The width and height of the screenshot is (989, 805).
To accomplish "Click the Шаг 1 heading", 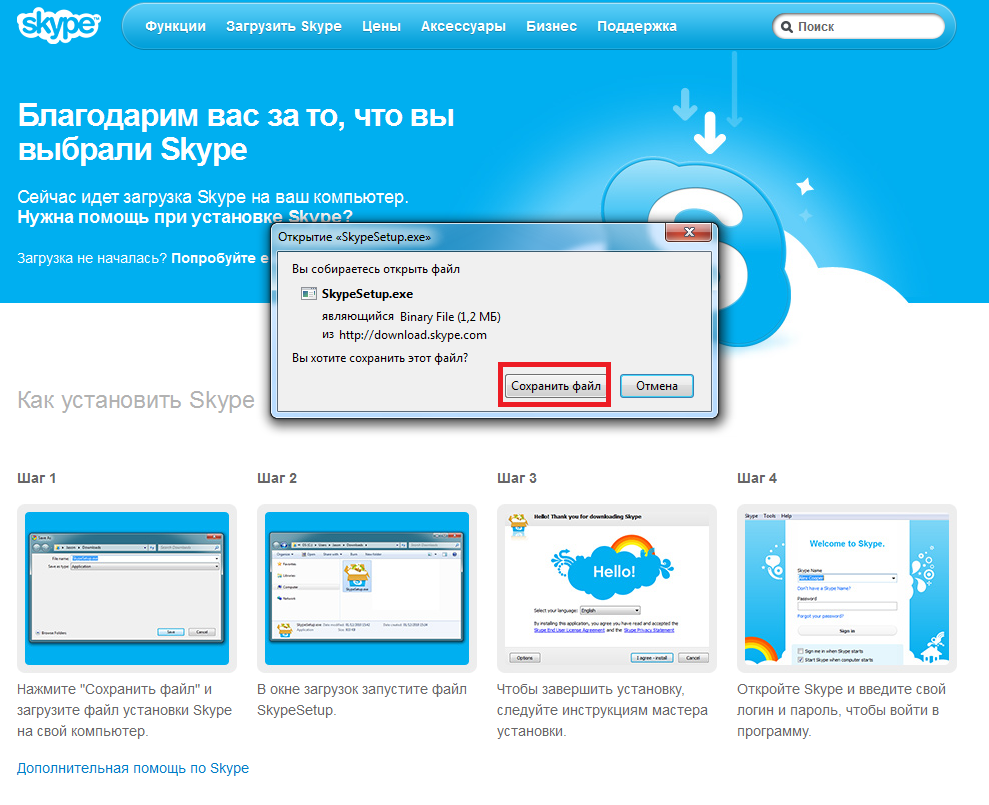I will point(37,478).
